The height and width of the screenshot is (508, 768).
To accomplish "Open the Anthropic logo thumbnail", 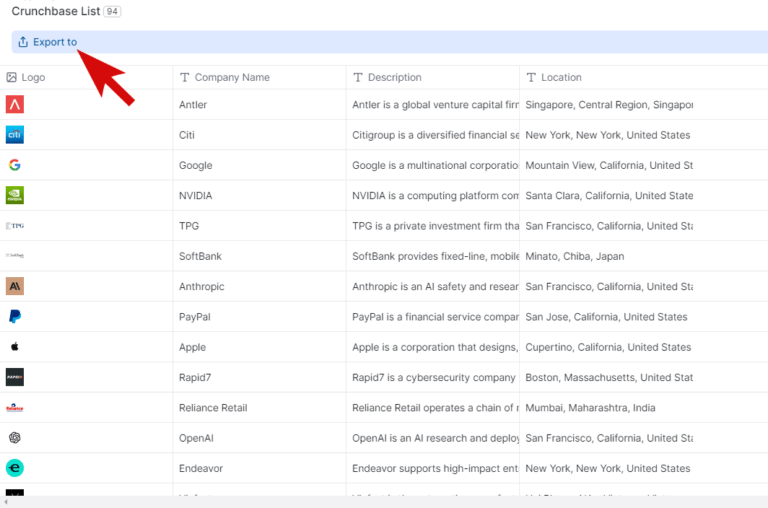I will point(15,287).
